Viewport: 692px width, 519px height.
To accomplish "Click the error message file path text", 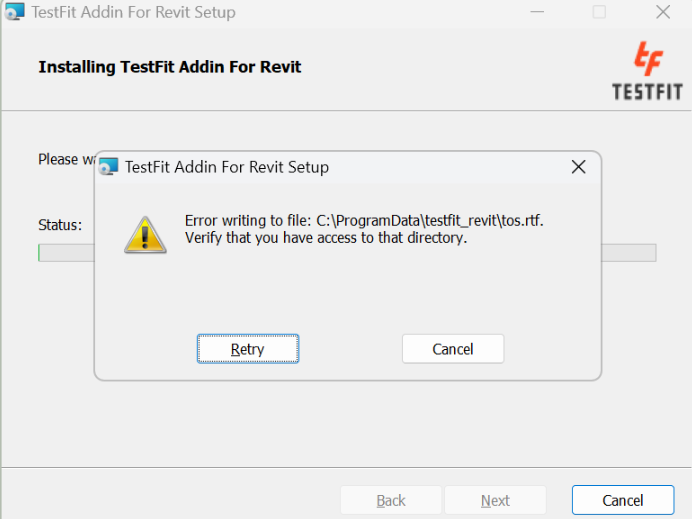I will pyautogui.click(x=429, y=220).
